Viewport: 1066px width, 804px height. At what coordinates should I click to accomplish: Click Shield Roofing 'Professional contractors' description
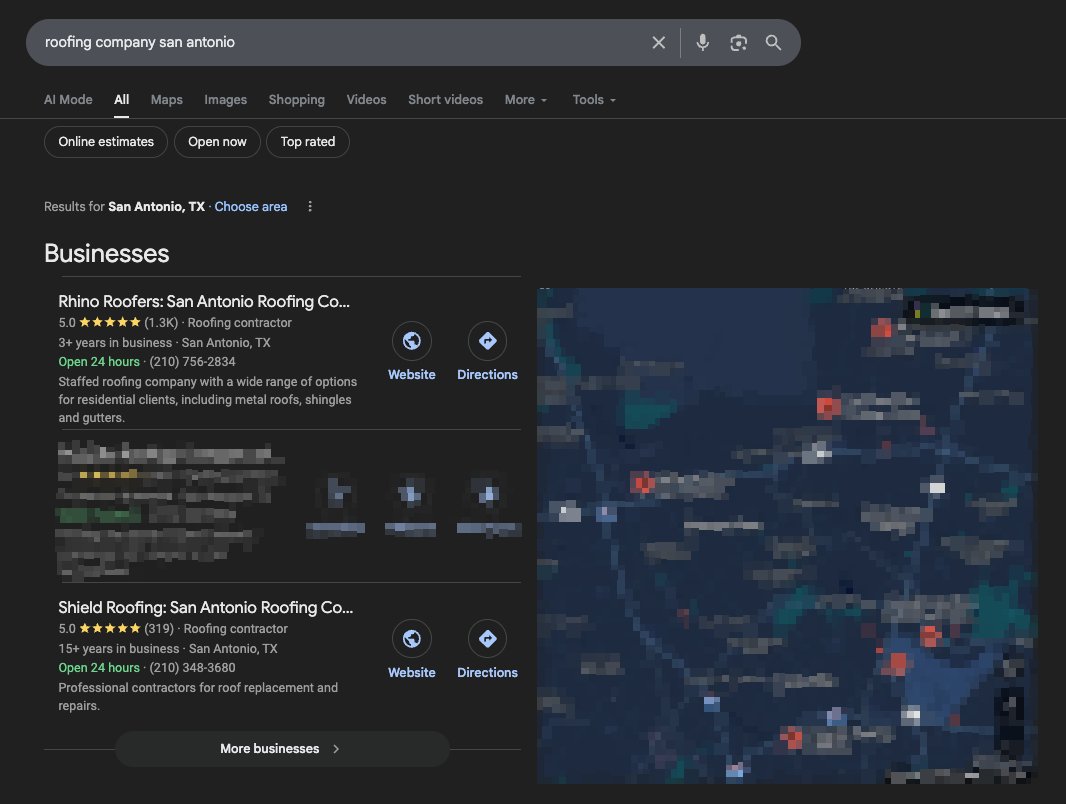pyautogui.click(x=198, y=696)
